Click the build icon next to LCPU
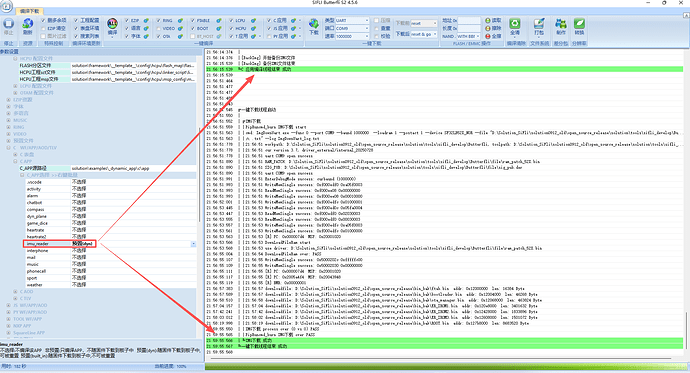This screenshot has width=690, height=373. (x=253, y=20)
